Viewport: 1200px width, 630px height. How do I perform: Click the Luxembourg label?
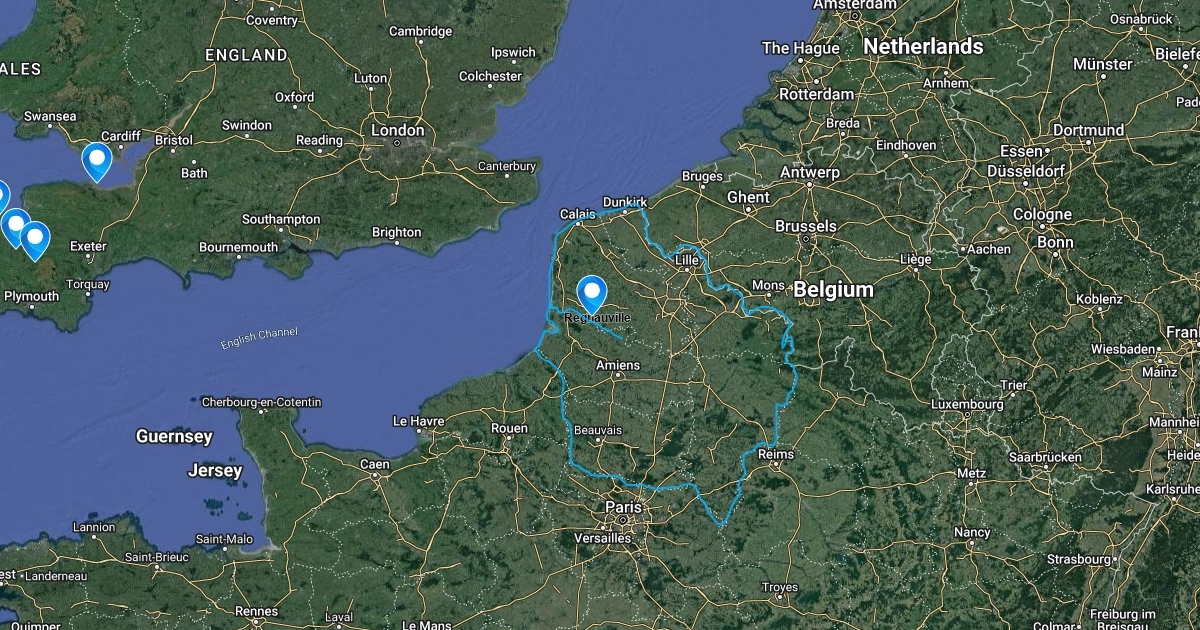coord(966,405)
